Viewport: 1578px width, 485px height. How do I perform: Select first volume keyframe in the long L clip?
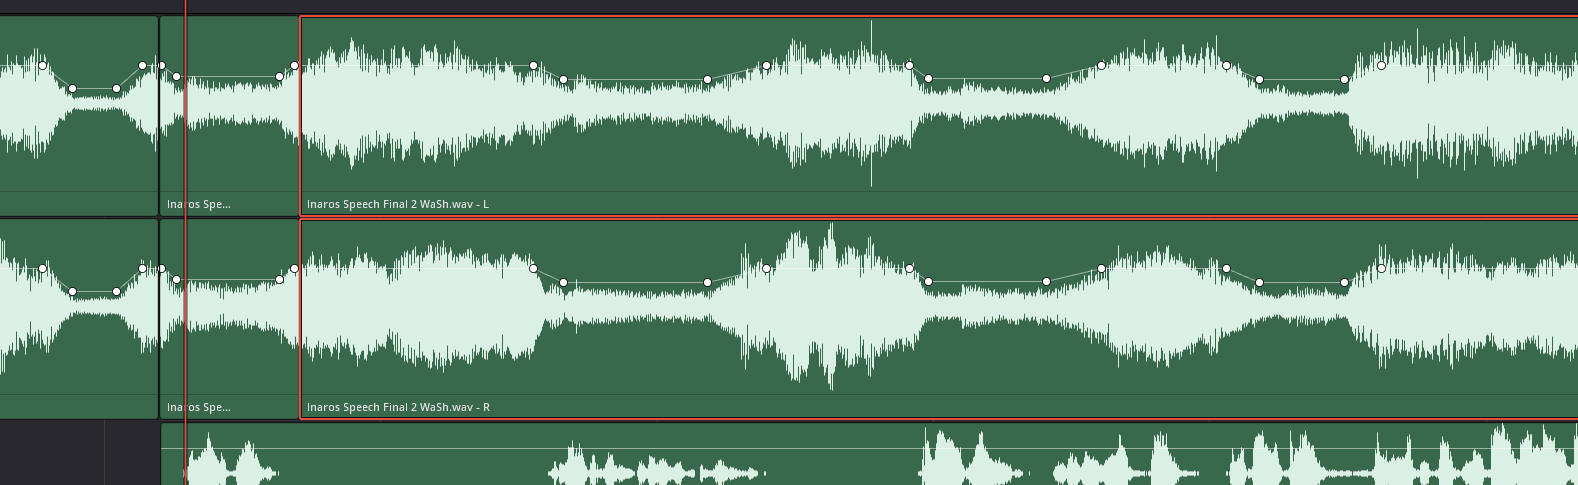coord(534,66)
